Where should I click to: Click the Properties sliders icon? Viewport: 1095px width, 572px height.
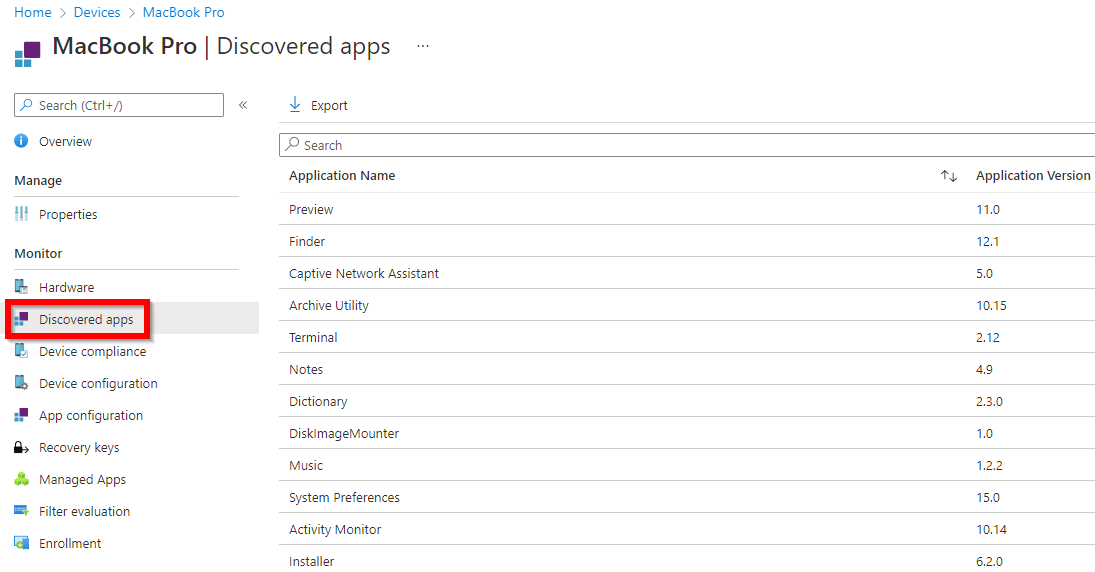22,214
